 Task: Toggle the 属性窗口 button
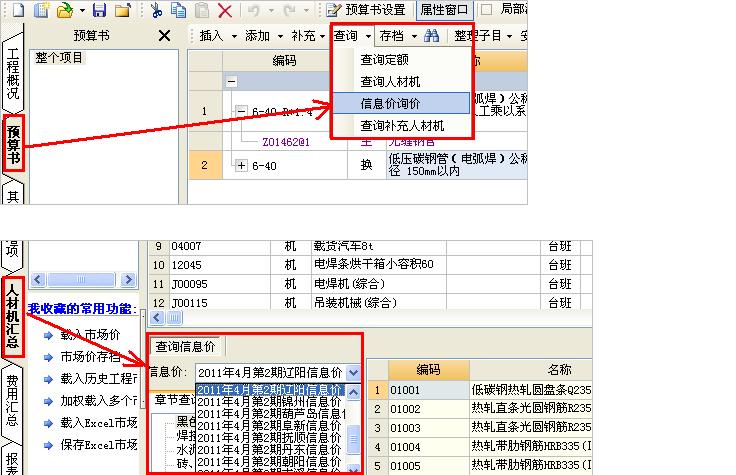445,9
